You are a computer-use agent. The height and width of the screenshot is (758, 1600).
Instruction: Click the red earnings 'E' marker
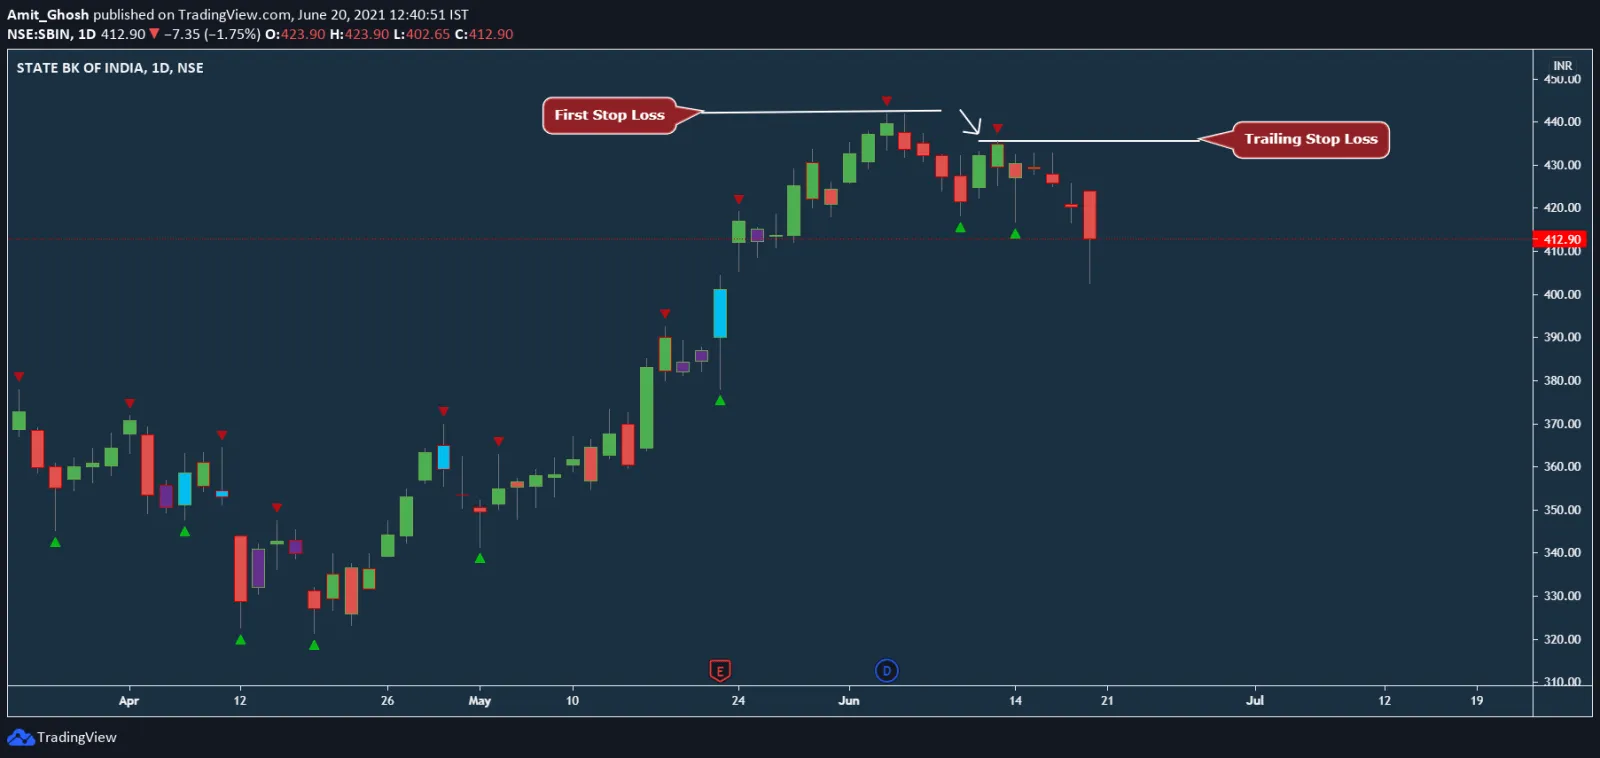719,671
